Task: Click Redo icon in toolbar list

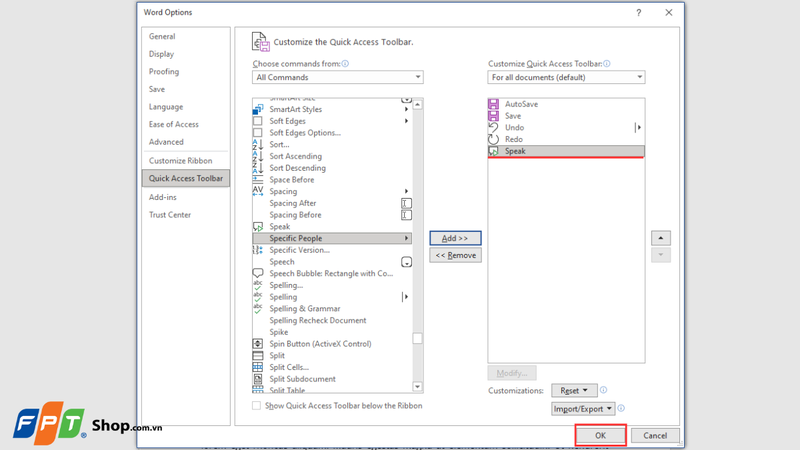Action: (493, 139)
